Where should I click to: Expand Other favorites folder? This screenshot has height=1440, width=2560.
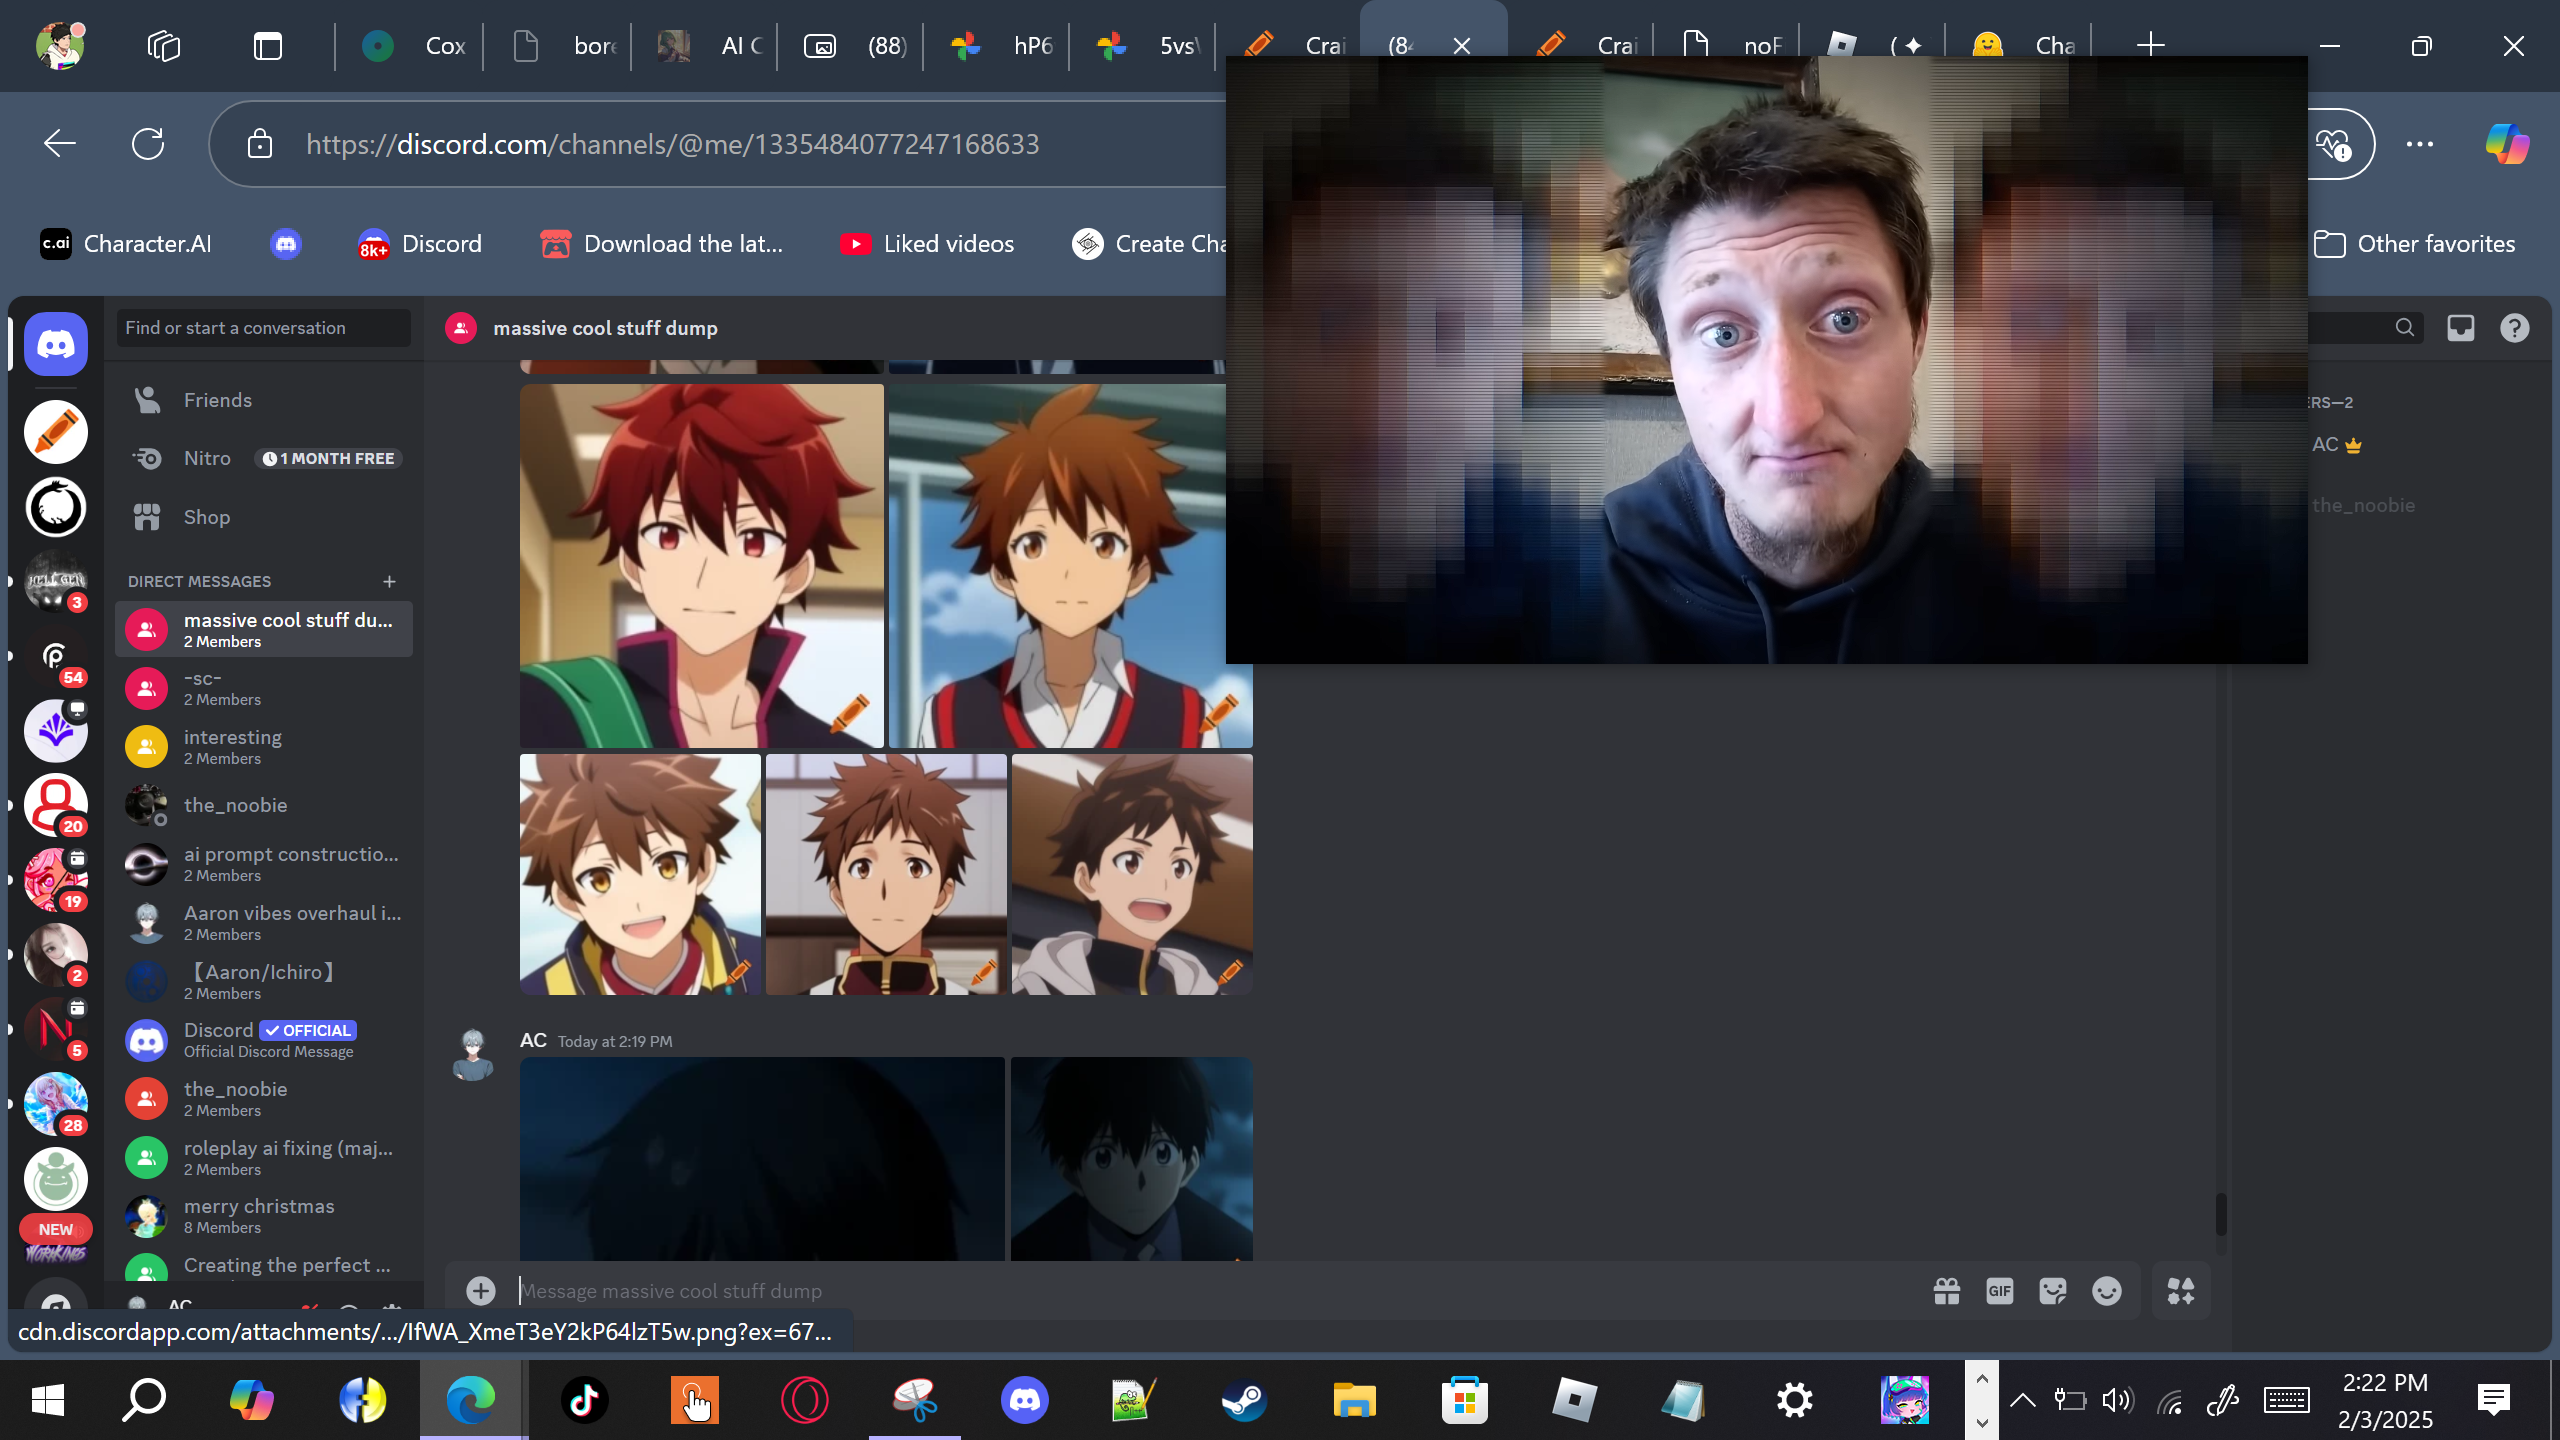click(x=2414, y=244)
